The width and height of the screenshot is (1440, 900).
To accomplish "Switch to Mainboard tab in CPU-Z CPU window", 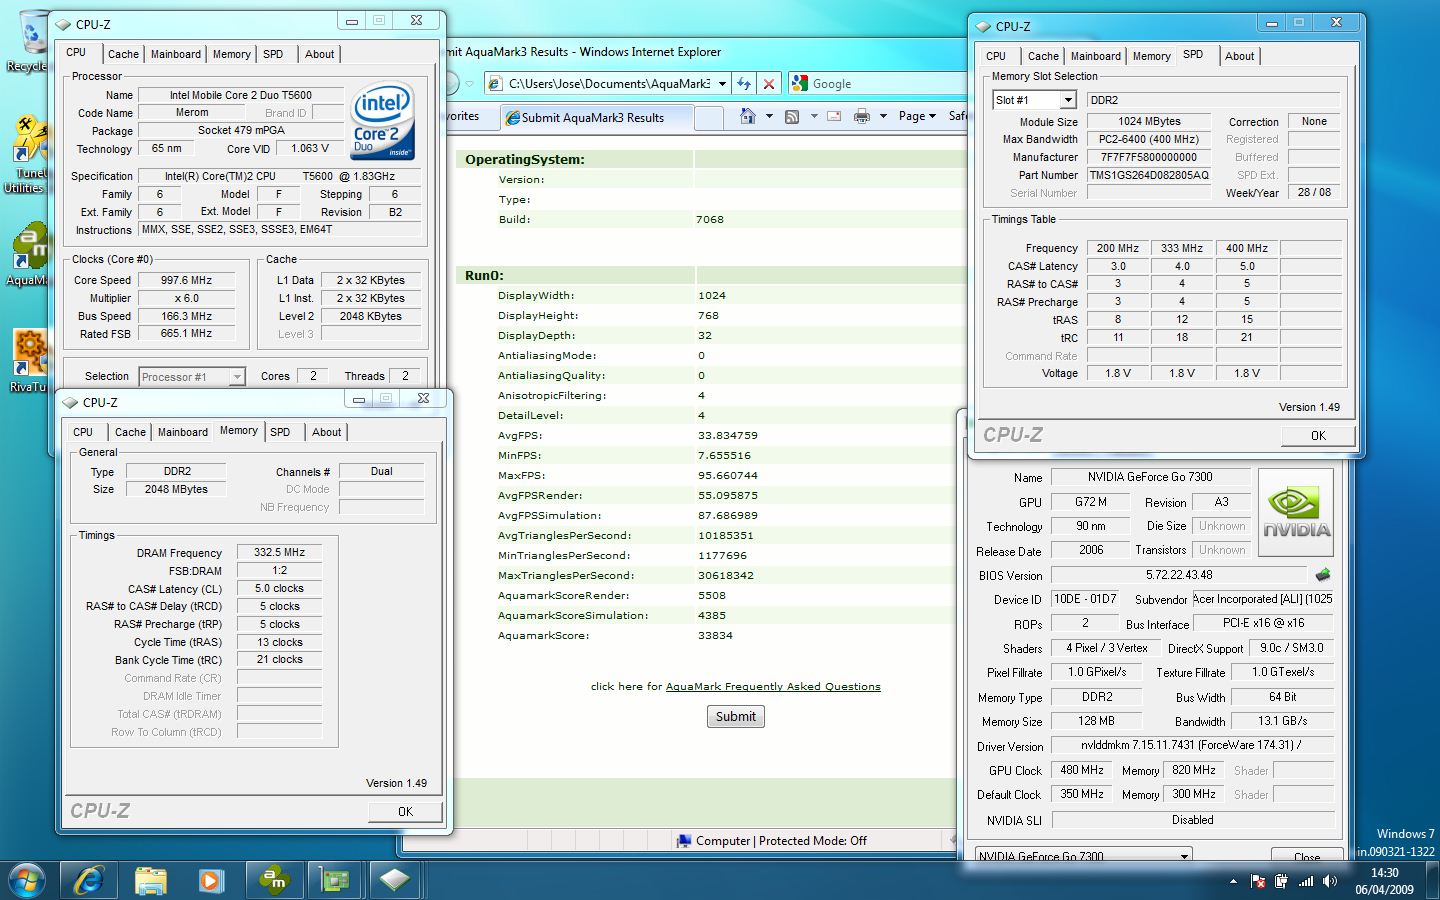I will tap(176, 55).
